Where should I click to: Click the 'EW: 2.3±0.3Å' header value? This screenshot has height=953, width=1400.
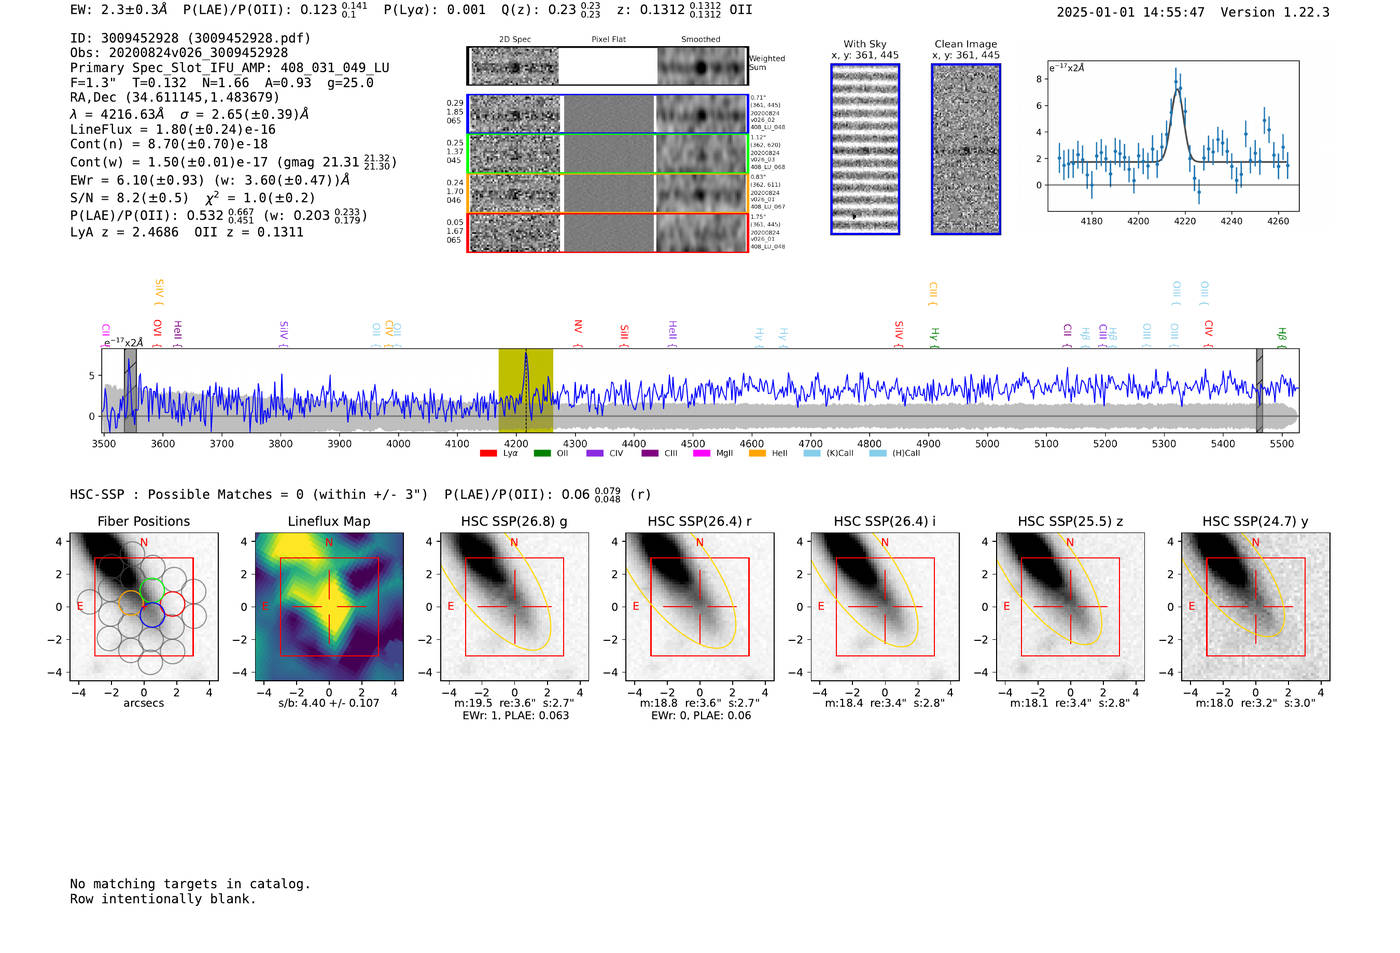(119, 9)
